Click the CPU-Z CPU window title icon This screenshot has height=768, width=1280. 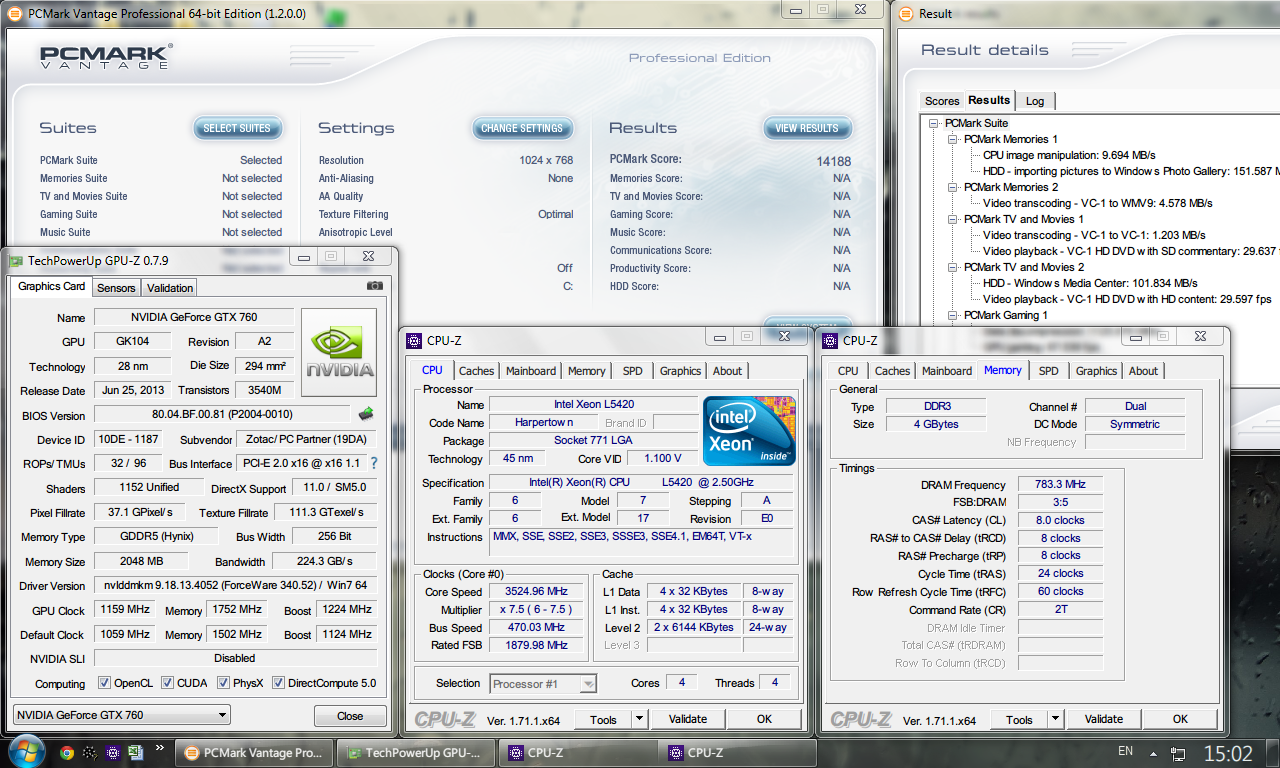pos(414,340)
